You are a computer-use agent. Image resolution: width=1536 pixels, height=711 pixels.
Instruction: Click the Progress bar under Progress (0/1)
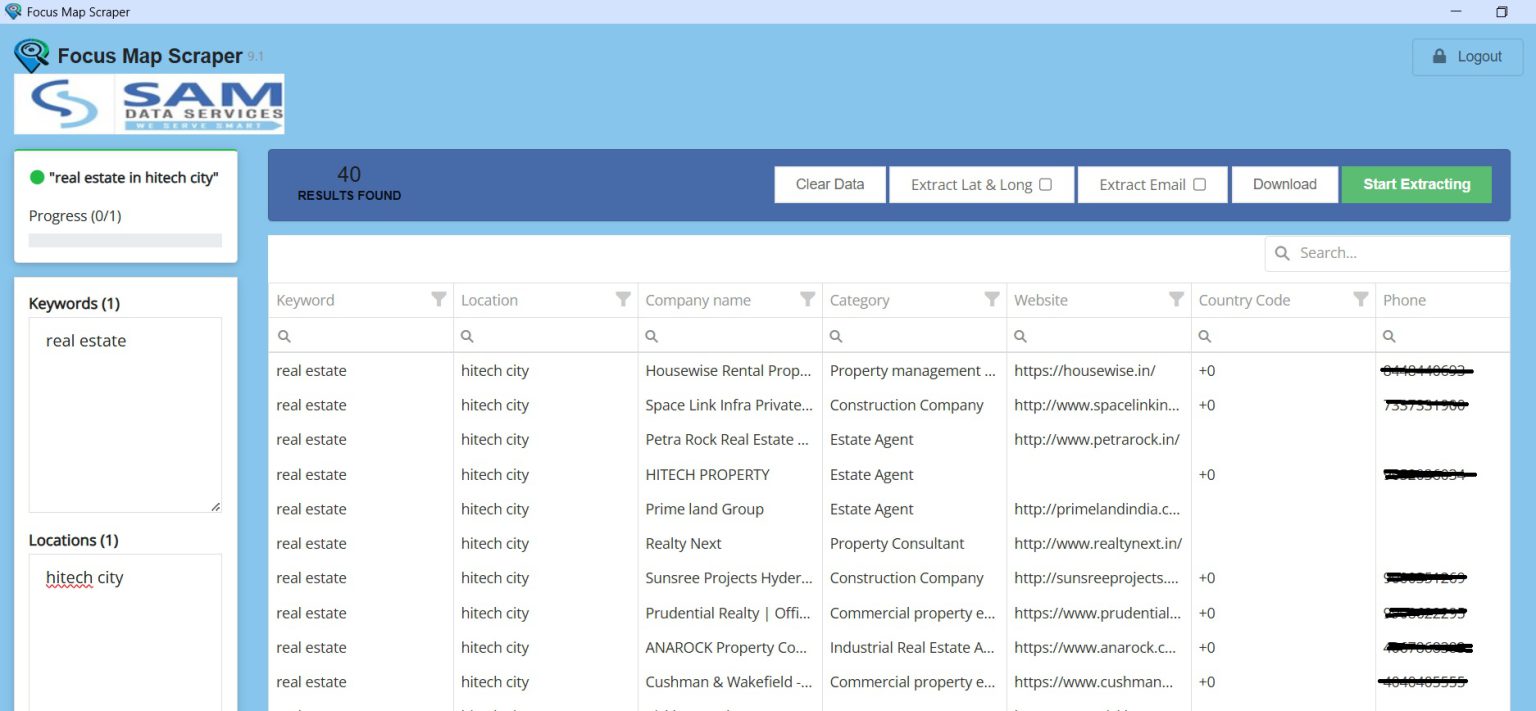[x=124, y=240]
